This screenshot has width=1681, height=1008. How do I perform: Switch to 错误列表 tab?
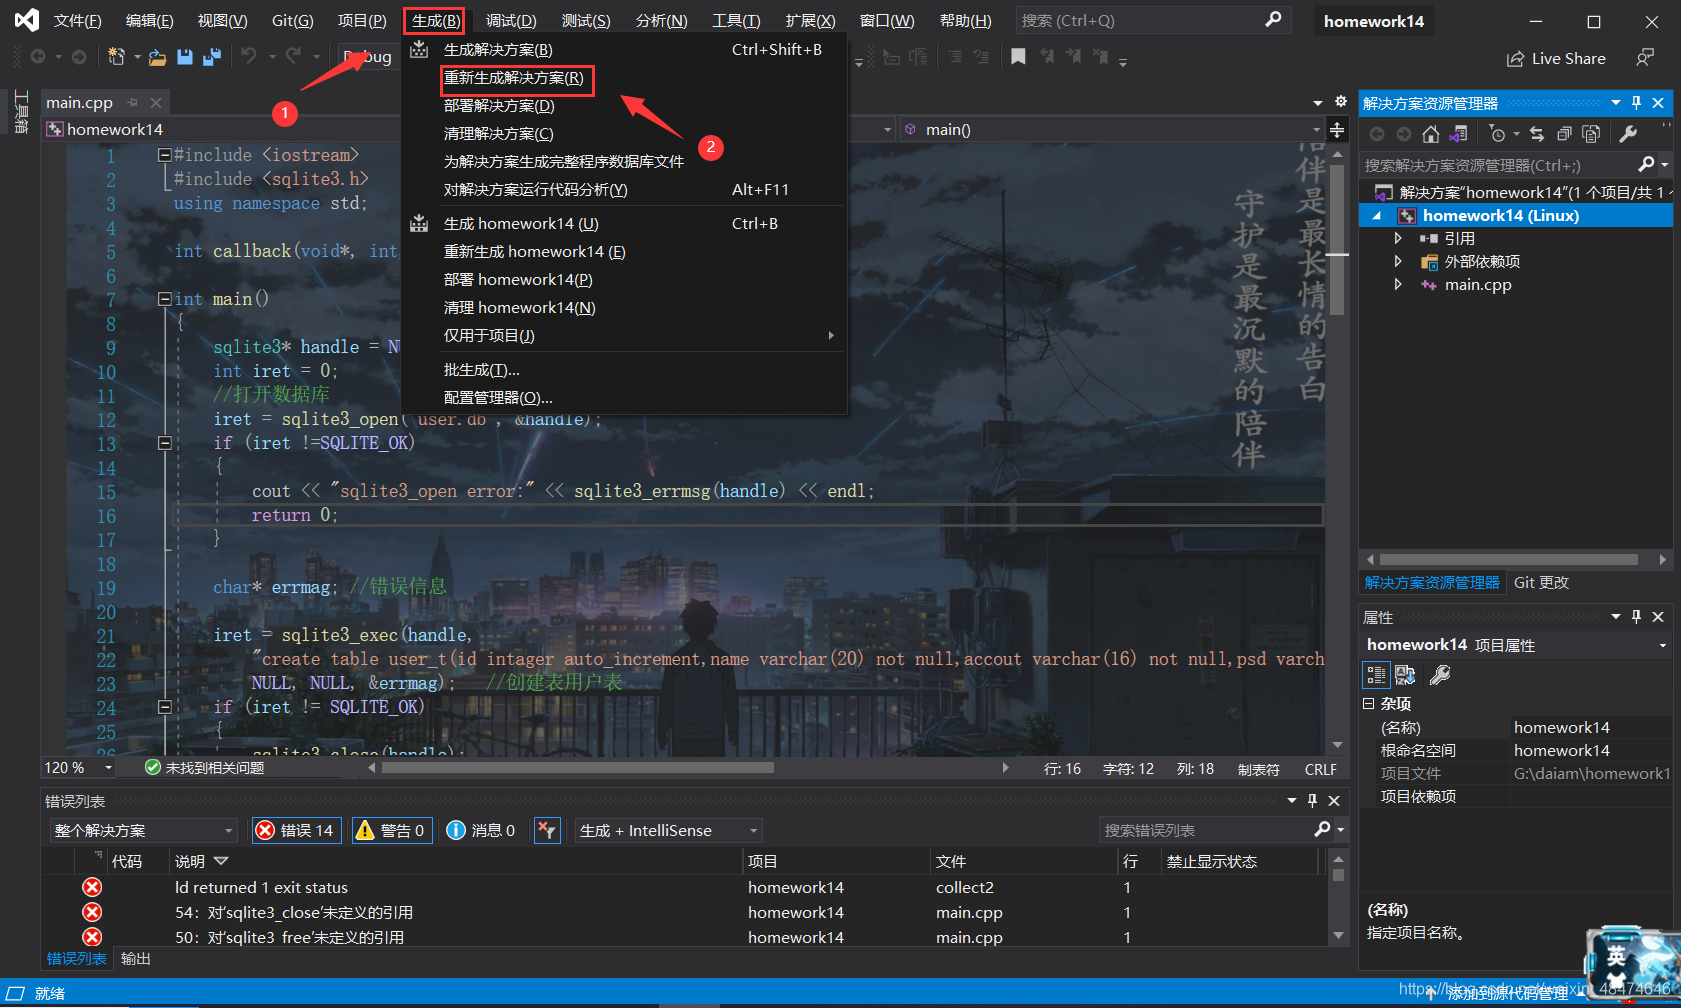point(77,959)
